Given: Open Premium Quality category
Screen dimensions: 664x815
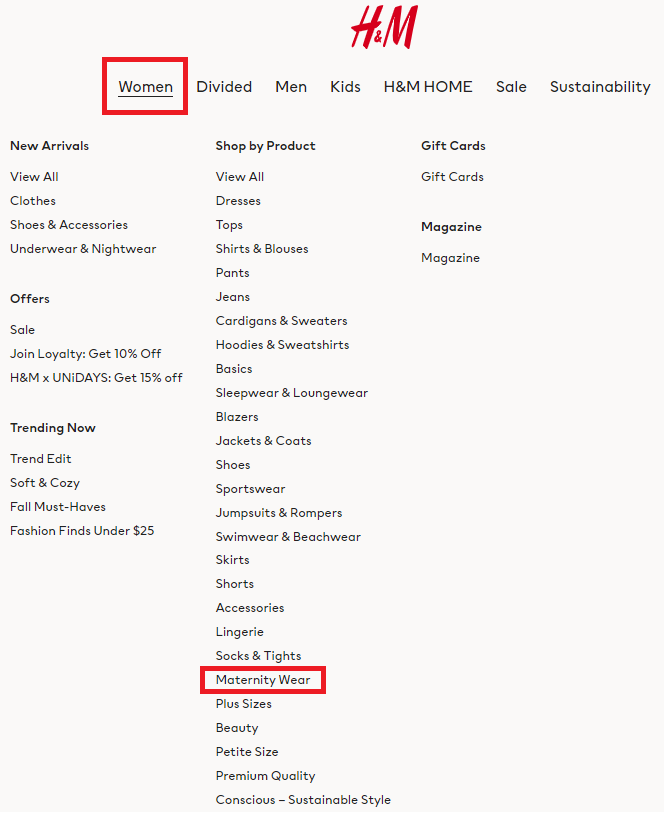Looking at the screenshot, I should 266,776.
